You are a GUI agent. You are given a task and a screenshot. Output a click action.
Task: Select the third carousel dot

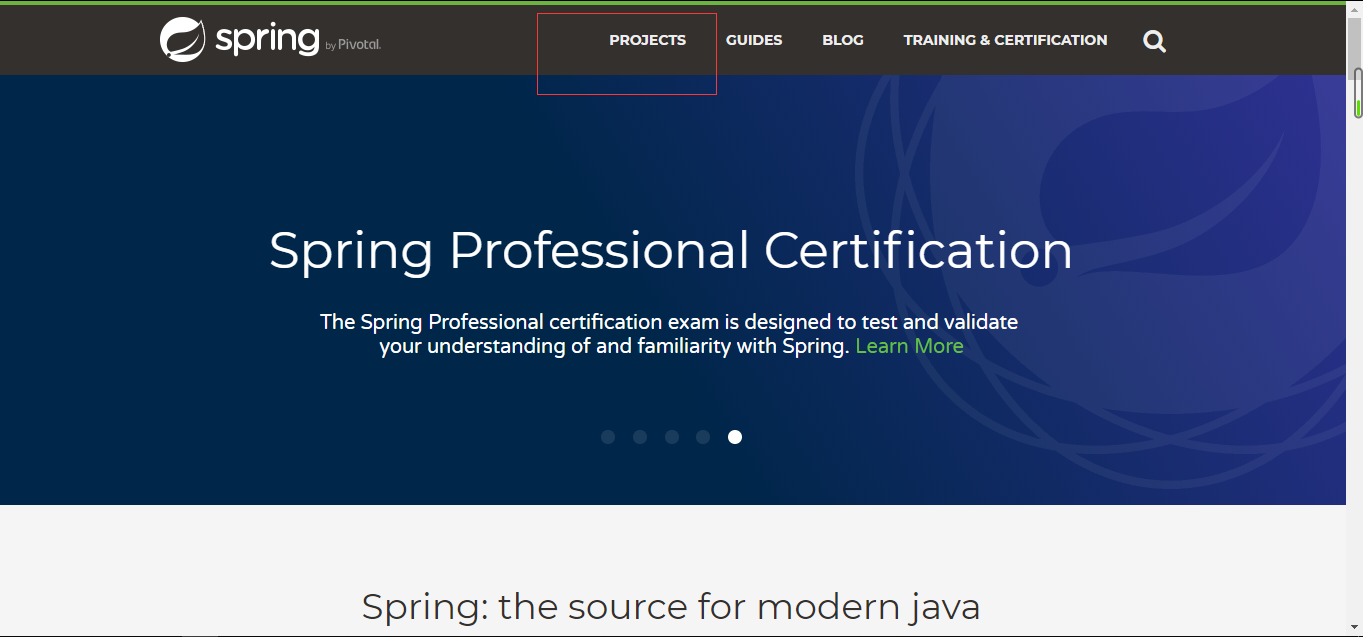pyautogui.click(x=672, y=437)
